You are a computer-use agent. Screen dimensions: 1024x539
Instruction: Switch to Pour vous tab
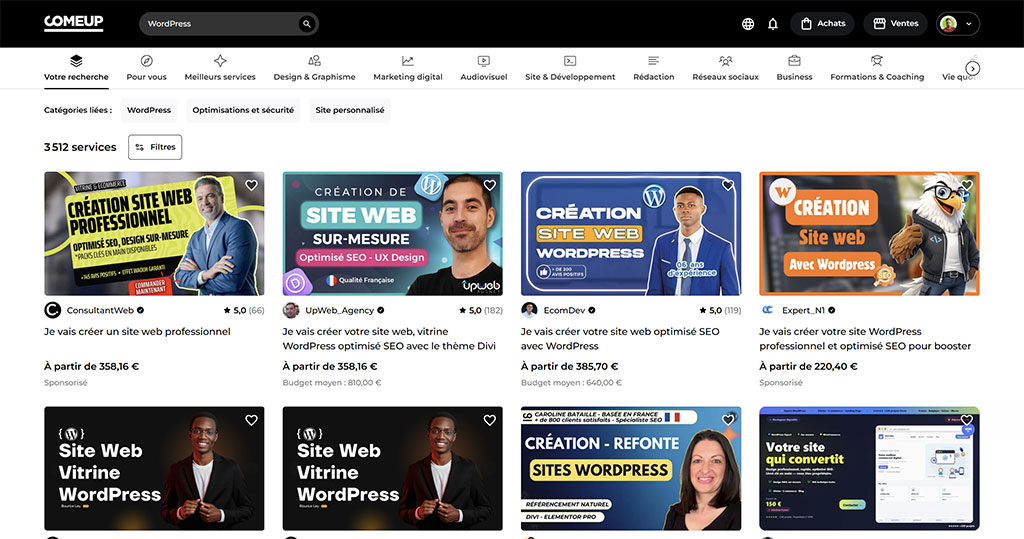tap(146, 69)
